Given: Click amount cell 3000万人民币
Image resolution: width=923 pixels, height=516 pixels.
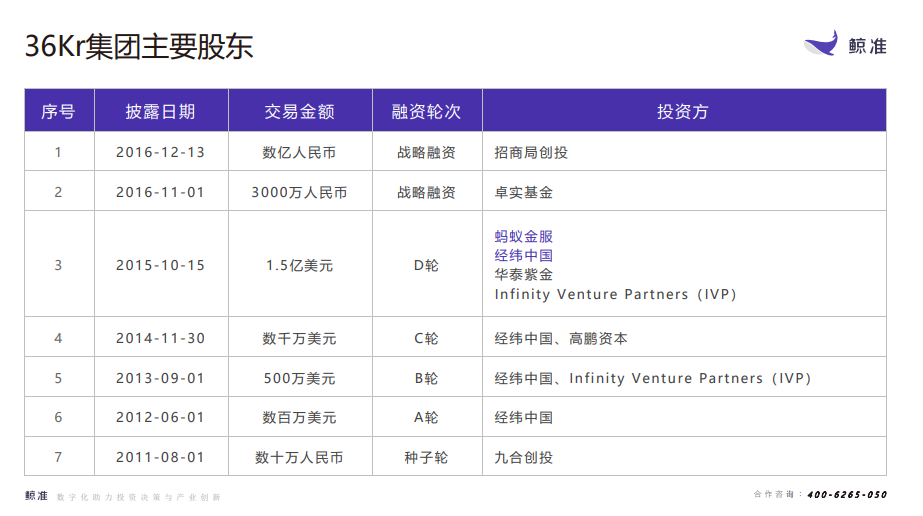Looking at the screenshot, I should pos(300,192).
